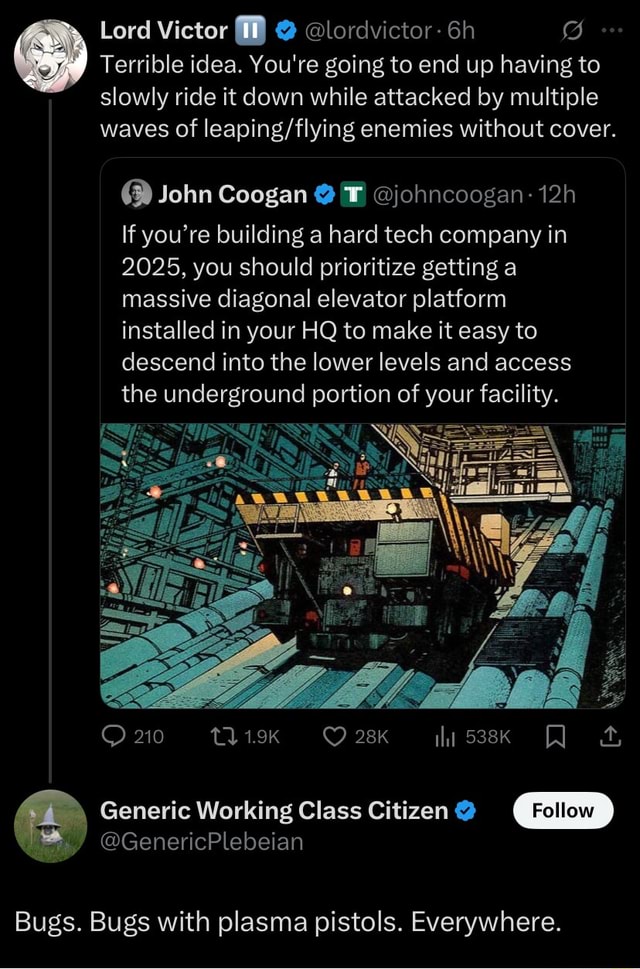
Task: Tap the green T affiliation badge
Action: click(x=354, y=194)
